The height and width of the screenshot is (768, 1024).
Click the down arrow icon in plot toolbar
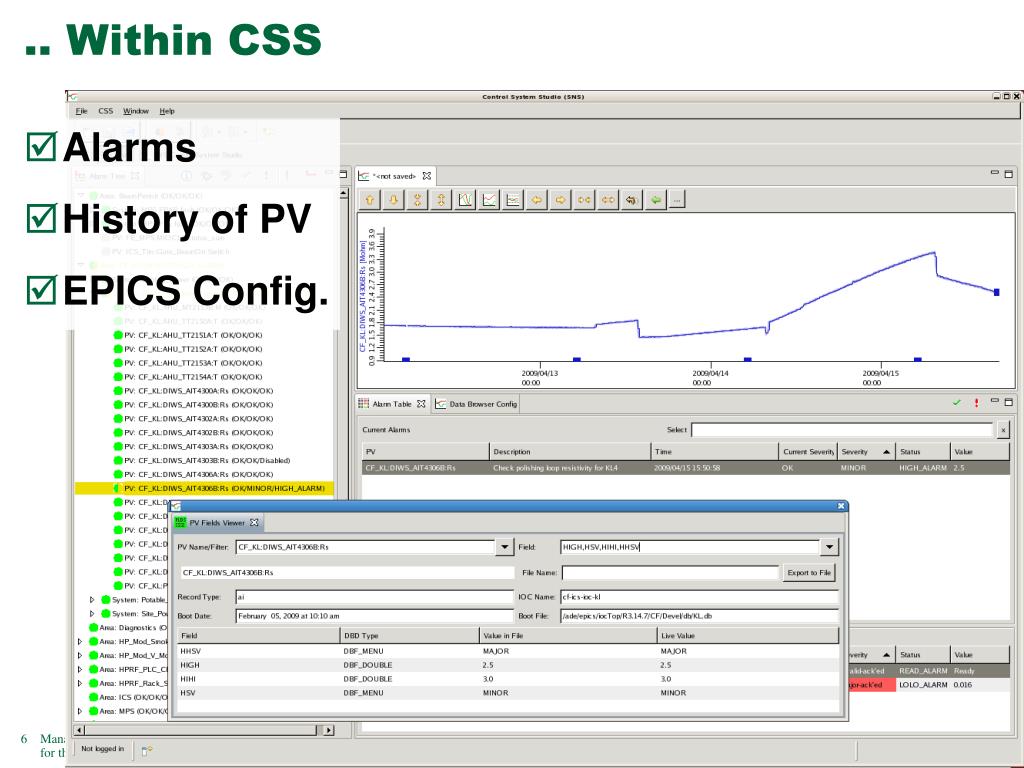tap(394, 200)
